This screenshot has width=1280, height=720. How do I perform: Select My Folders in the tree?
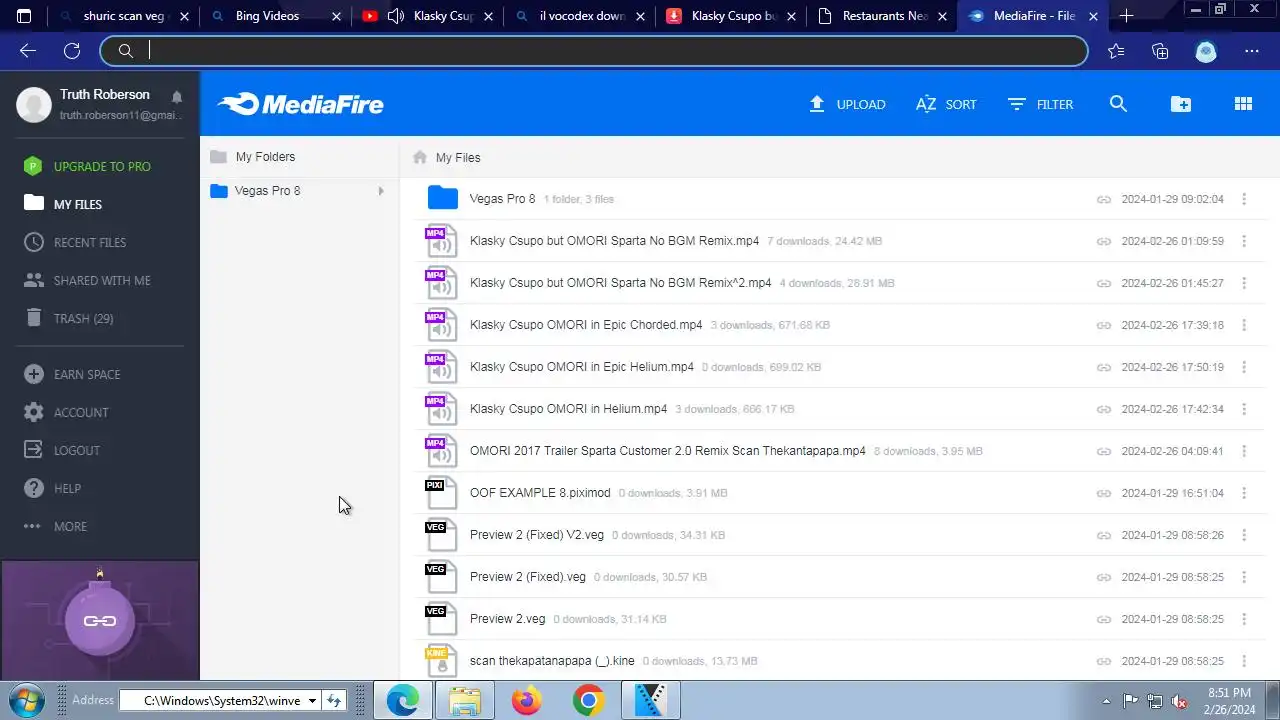point(265,157)
